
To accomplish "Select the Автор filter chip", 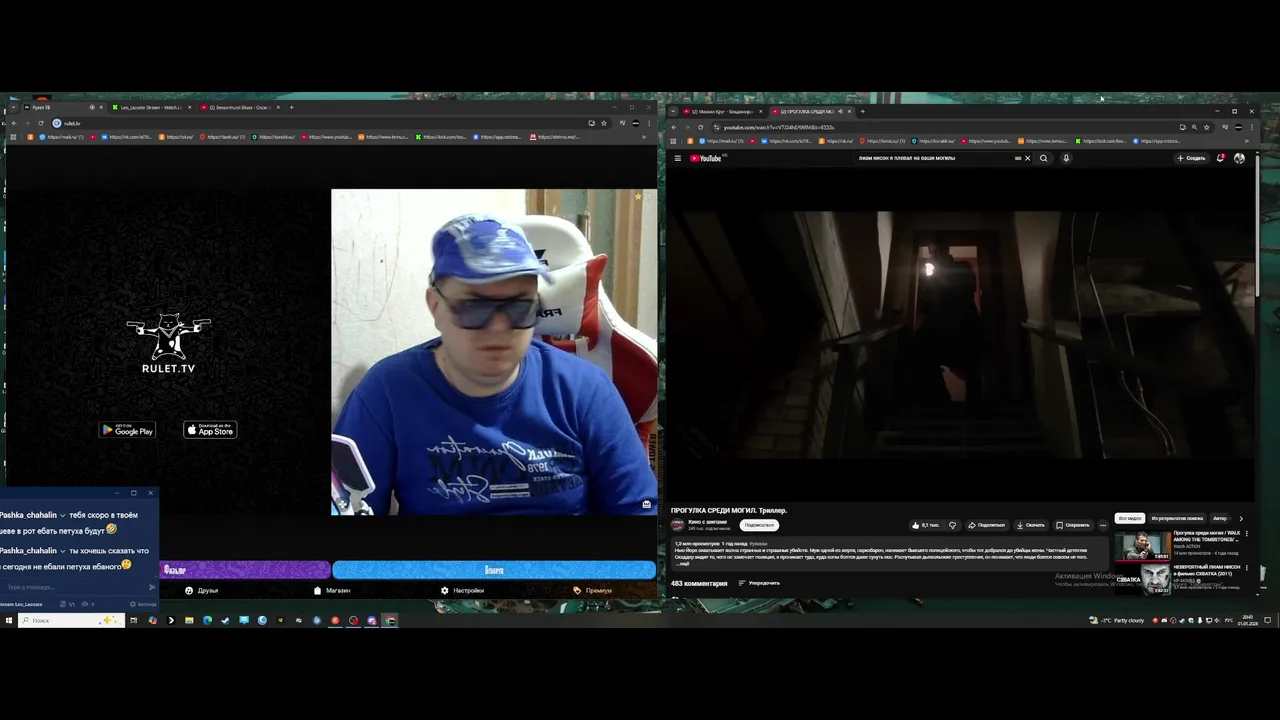I will tap(1220, 518).
